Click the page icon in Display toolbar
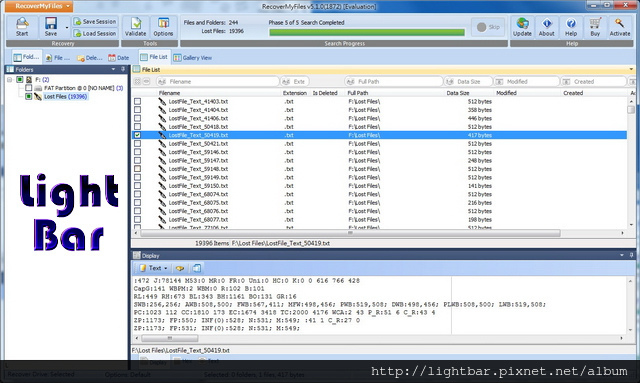This screenshot has height=383, width=640. (197, 268)
